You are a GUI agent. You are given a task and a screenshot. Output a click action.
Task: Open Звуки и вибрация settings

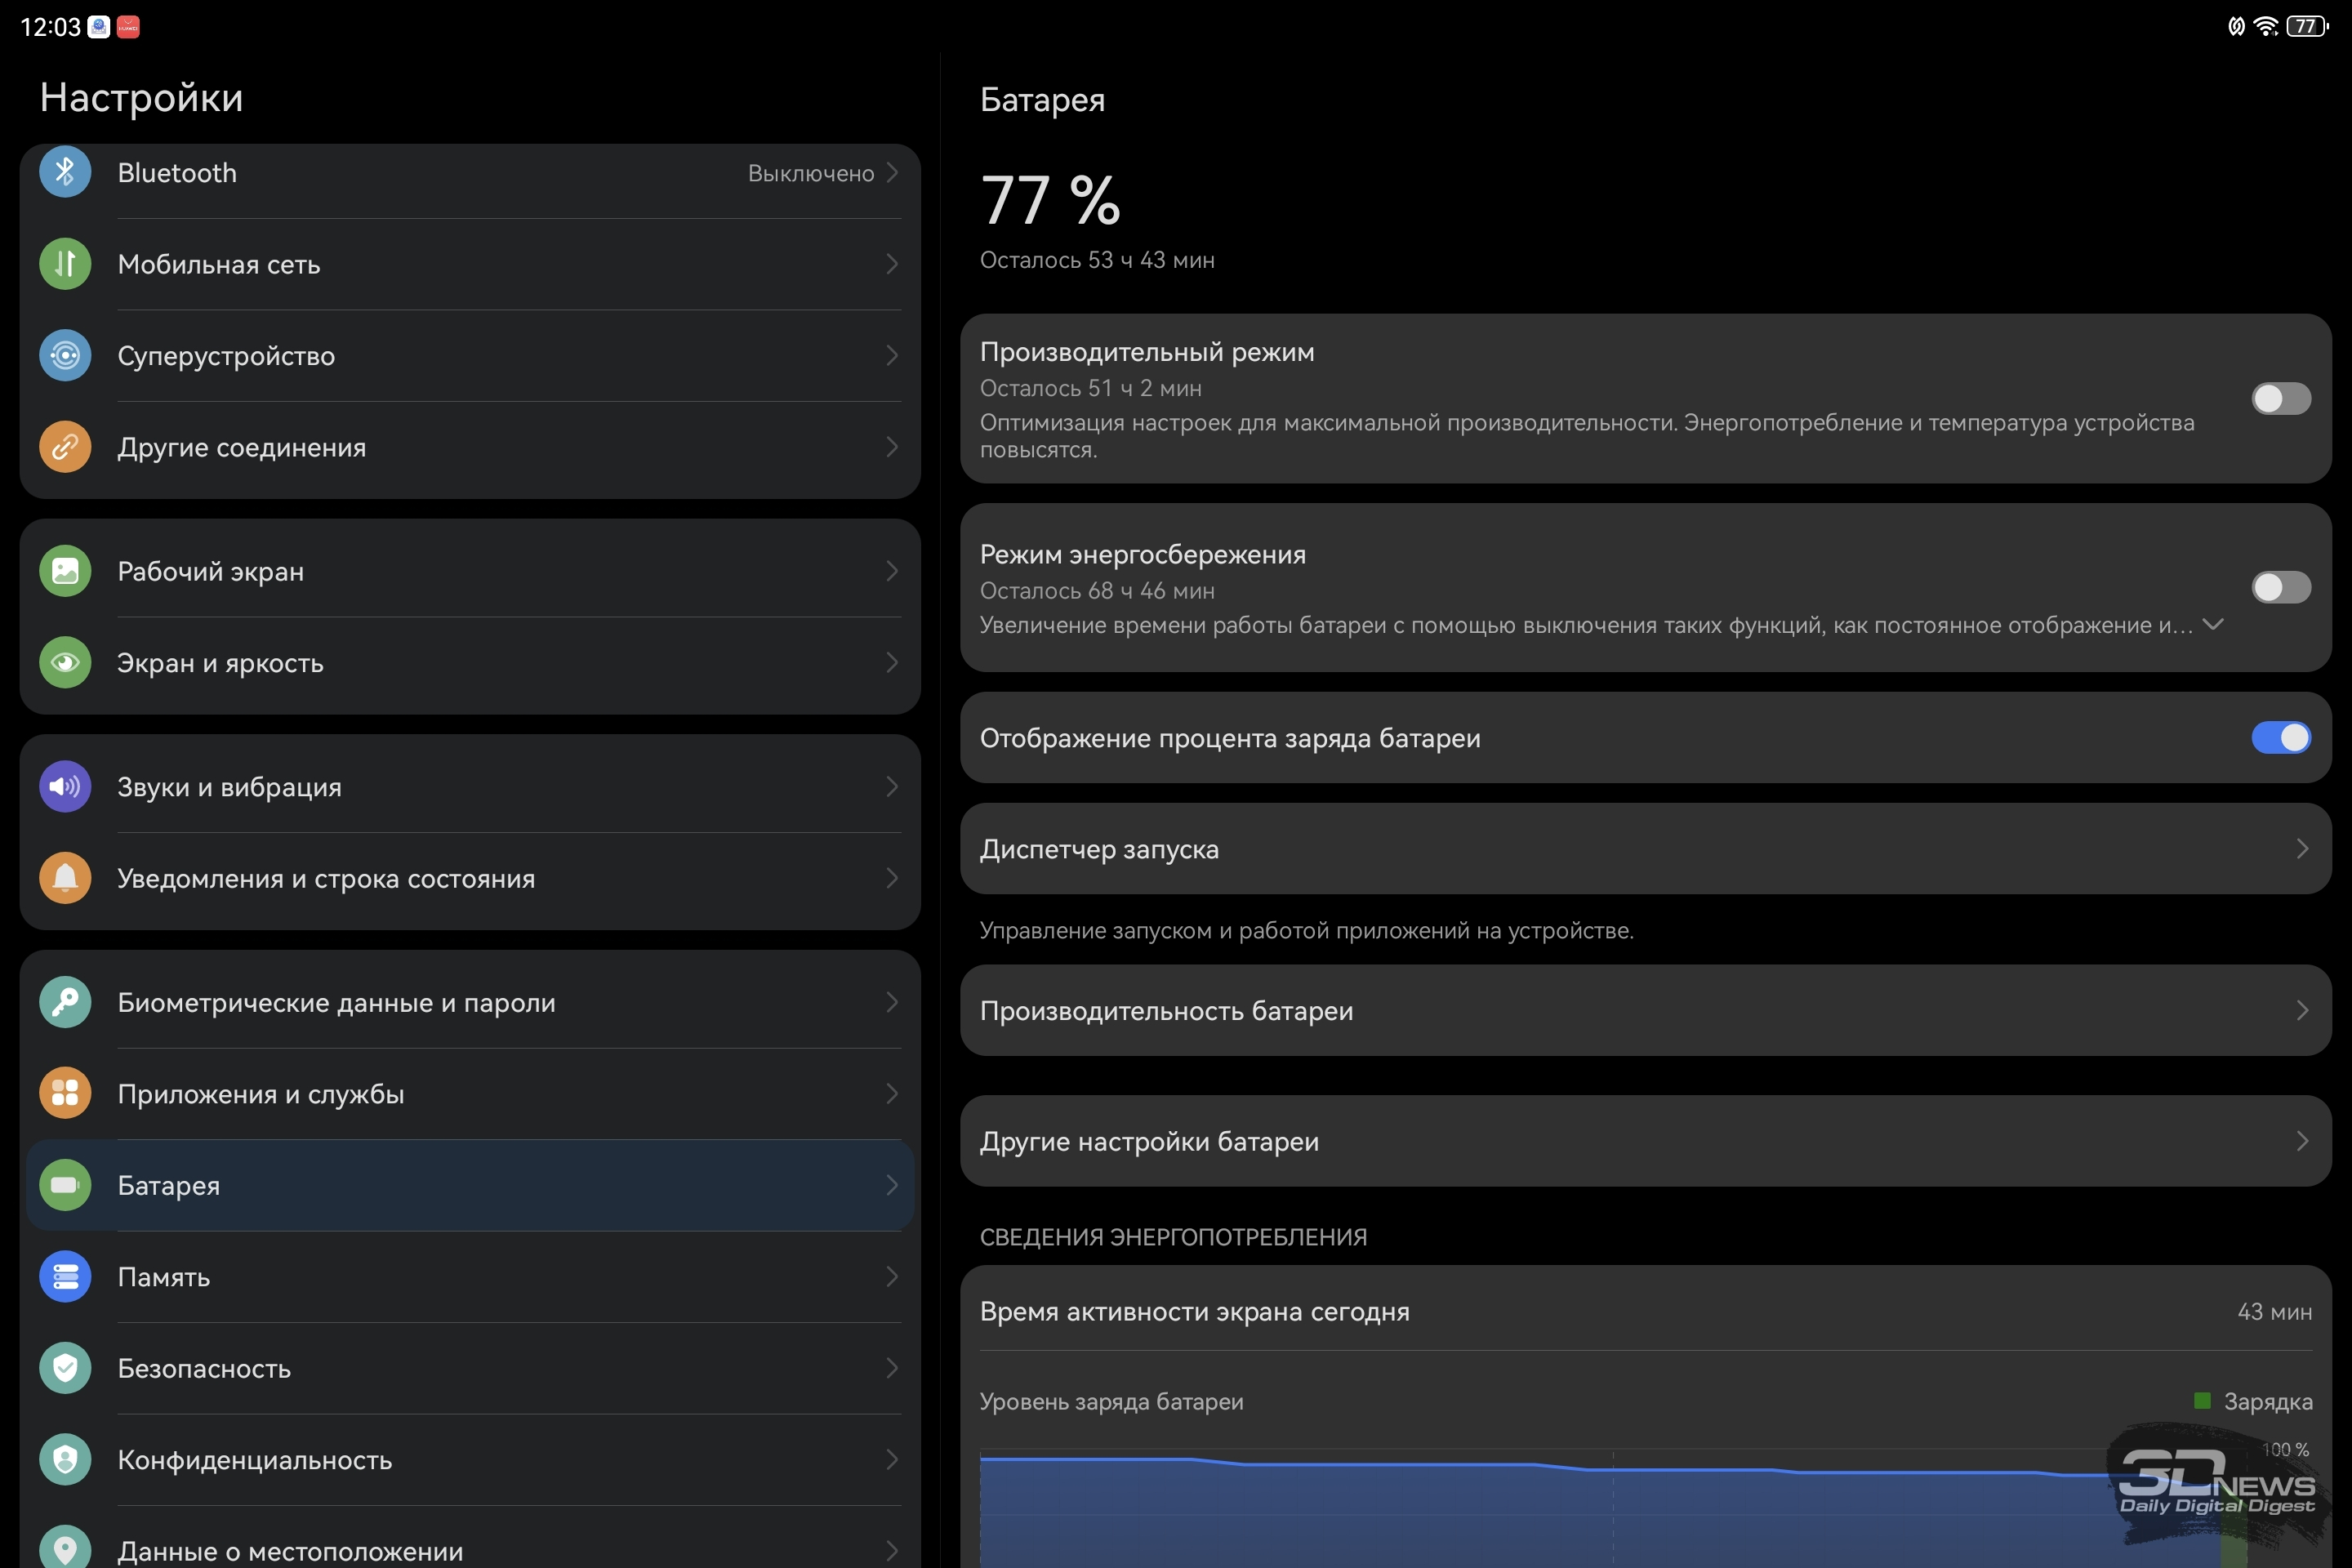pos(470,786)
